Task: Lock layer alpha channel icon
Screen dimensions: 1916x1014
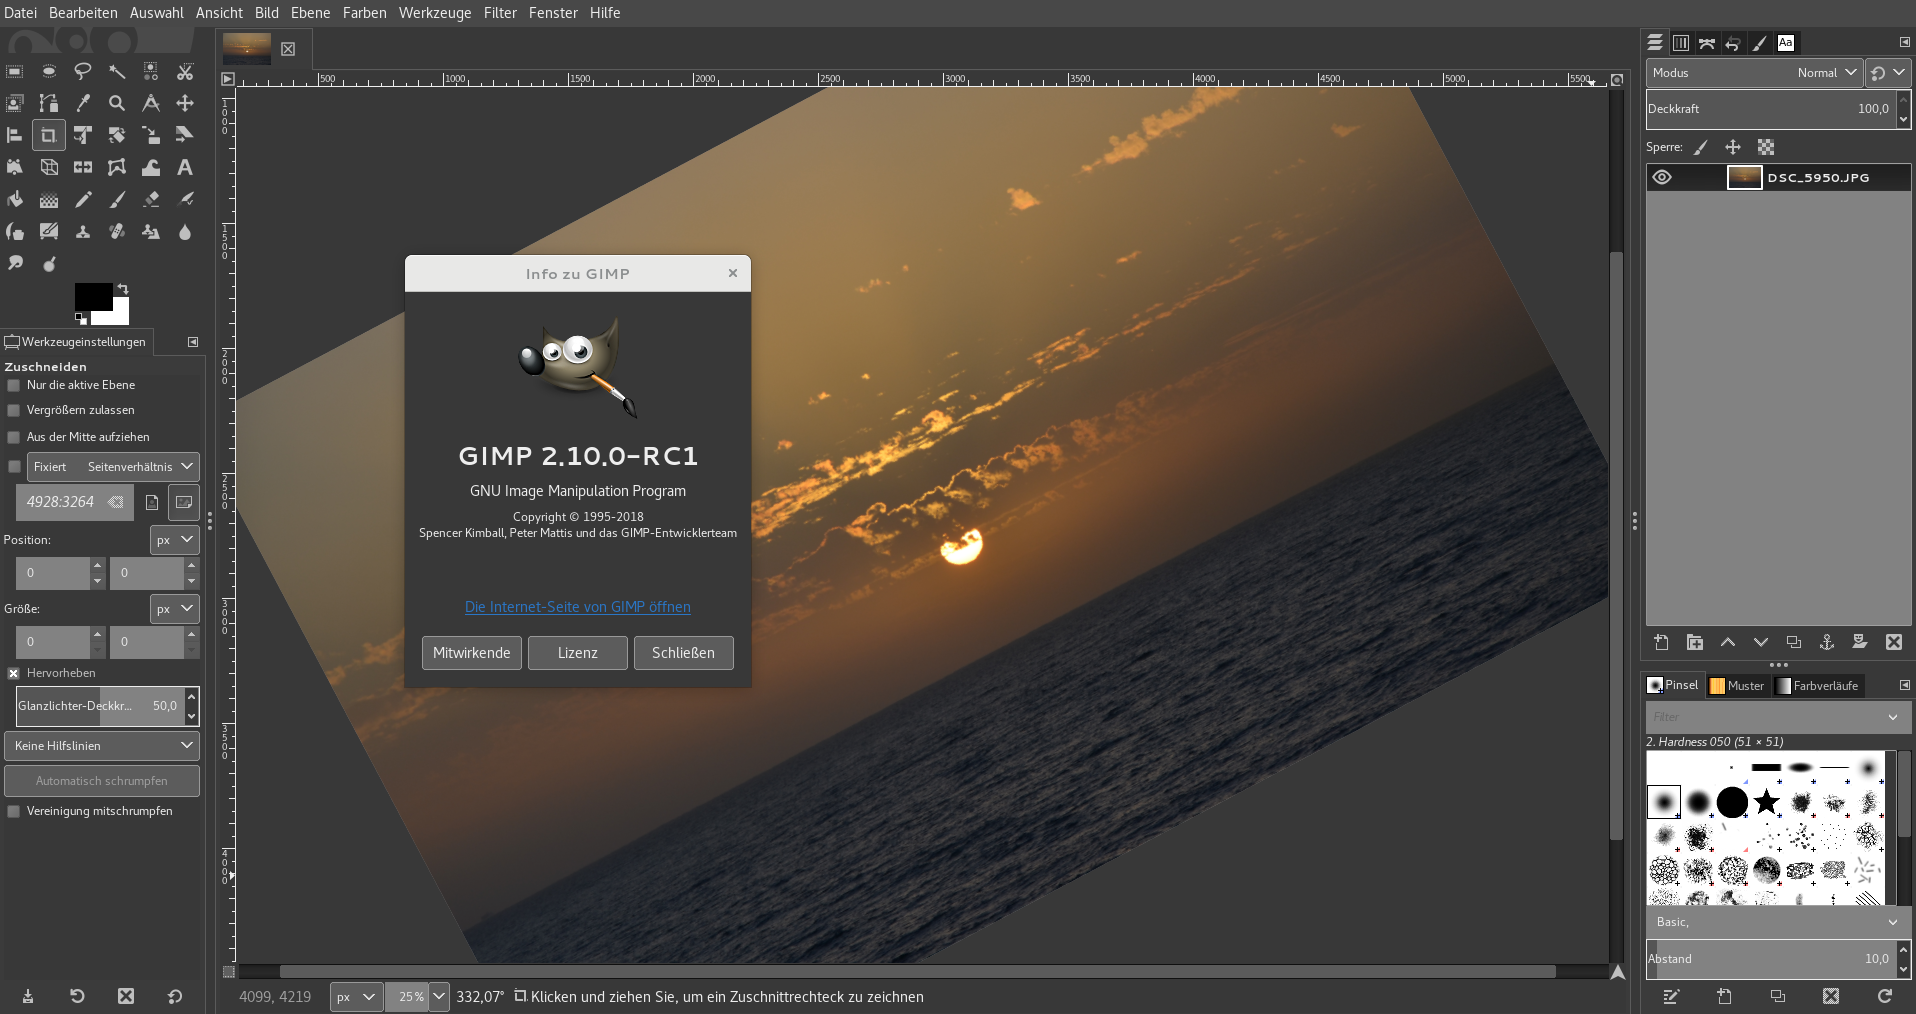Action: (1766, 147)
